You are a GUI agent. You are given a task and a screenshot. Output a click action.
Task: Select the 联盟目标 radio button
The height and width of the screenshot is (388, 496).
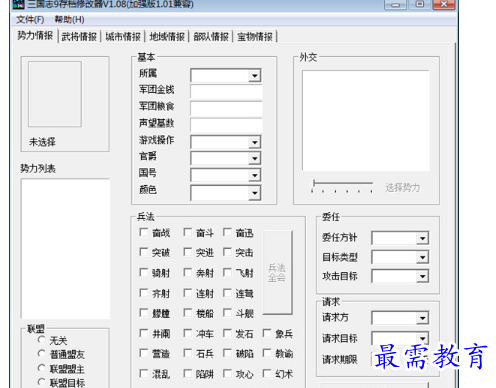tap(42, 382)
